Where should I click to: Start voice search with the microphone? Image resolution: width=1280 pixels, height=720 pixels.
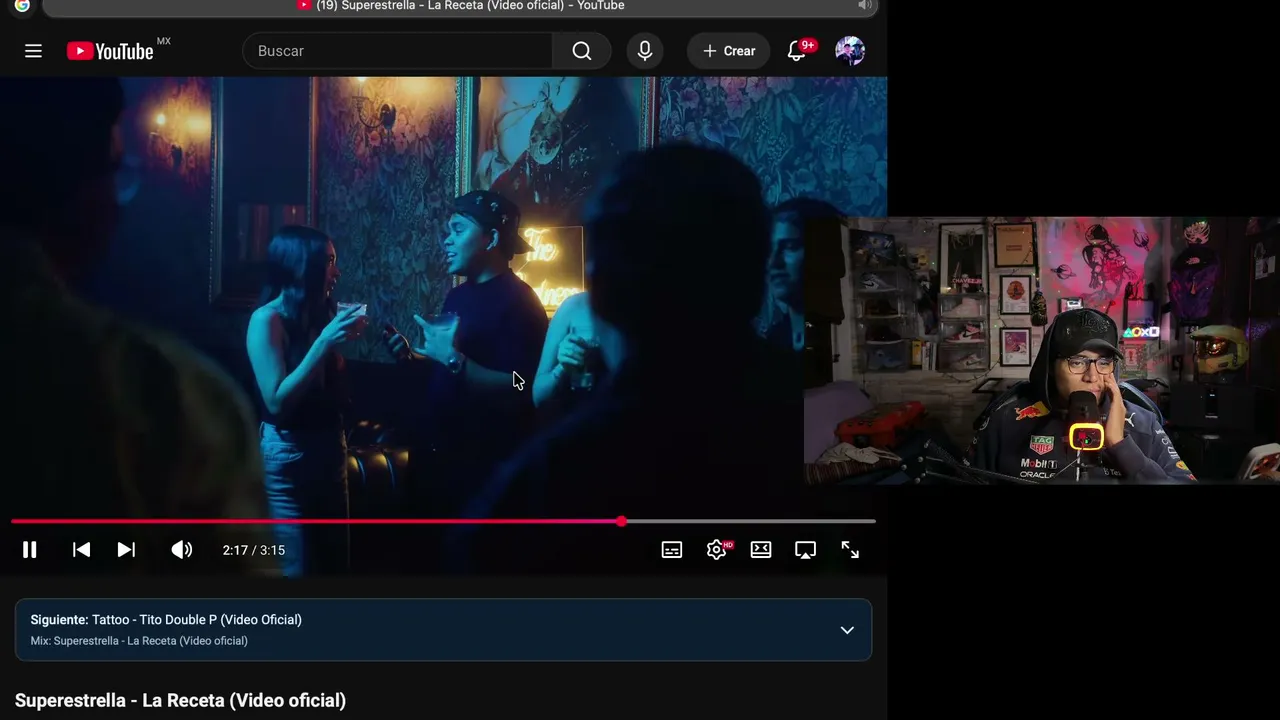645,51
